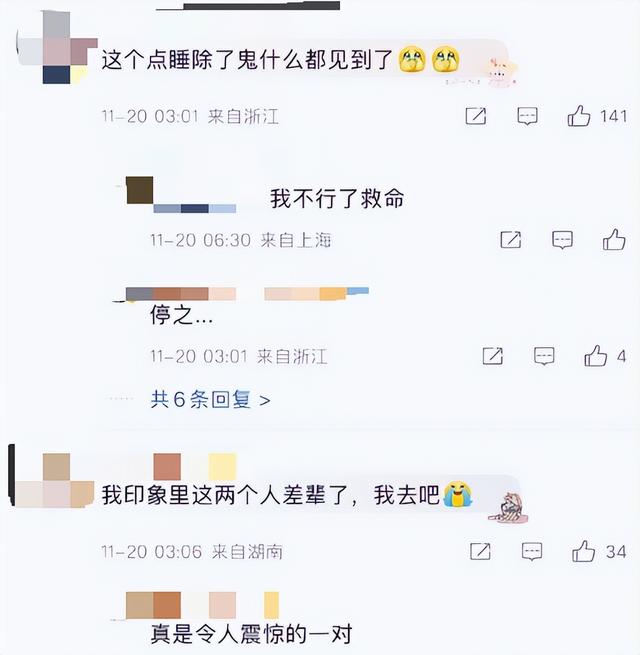Tap the reply text '真是令人震惊的一对'

(x=251, y=634)
